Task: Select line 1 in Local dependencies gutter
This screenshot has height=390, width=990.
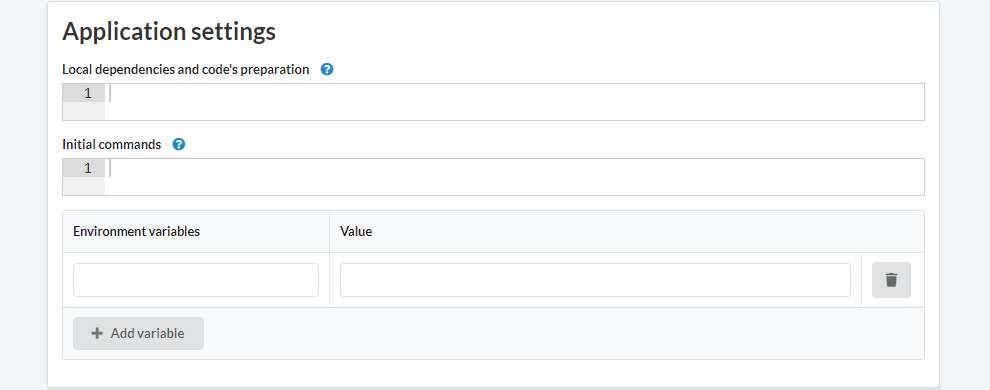Action: click(84, 93)
